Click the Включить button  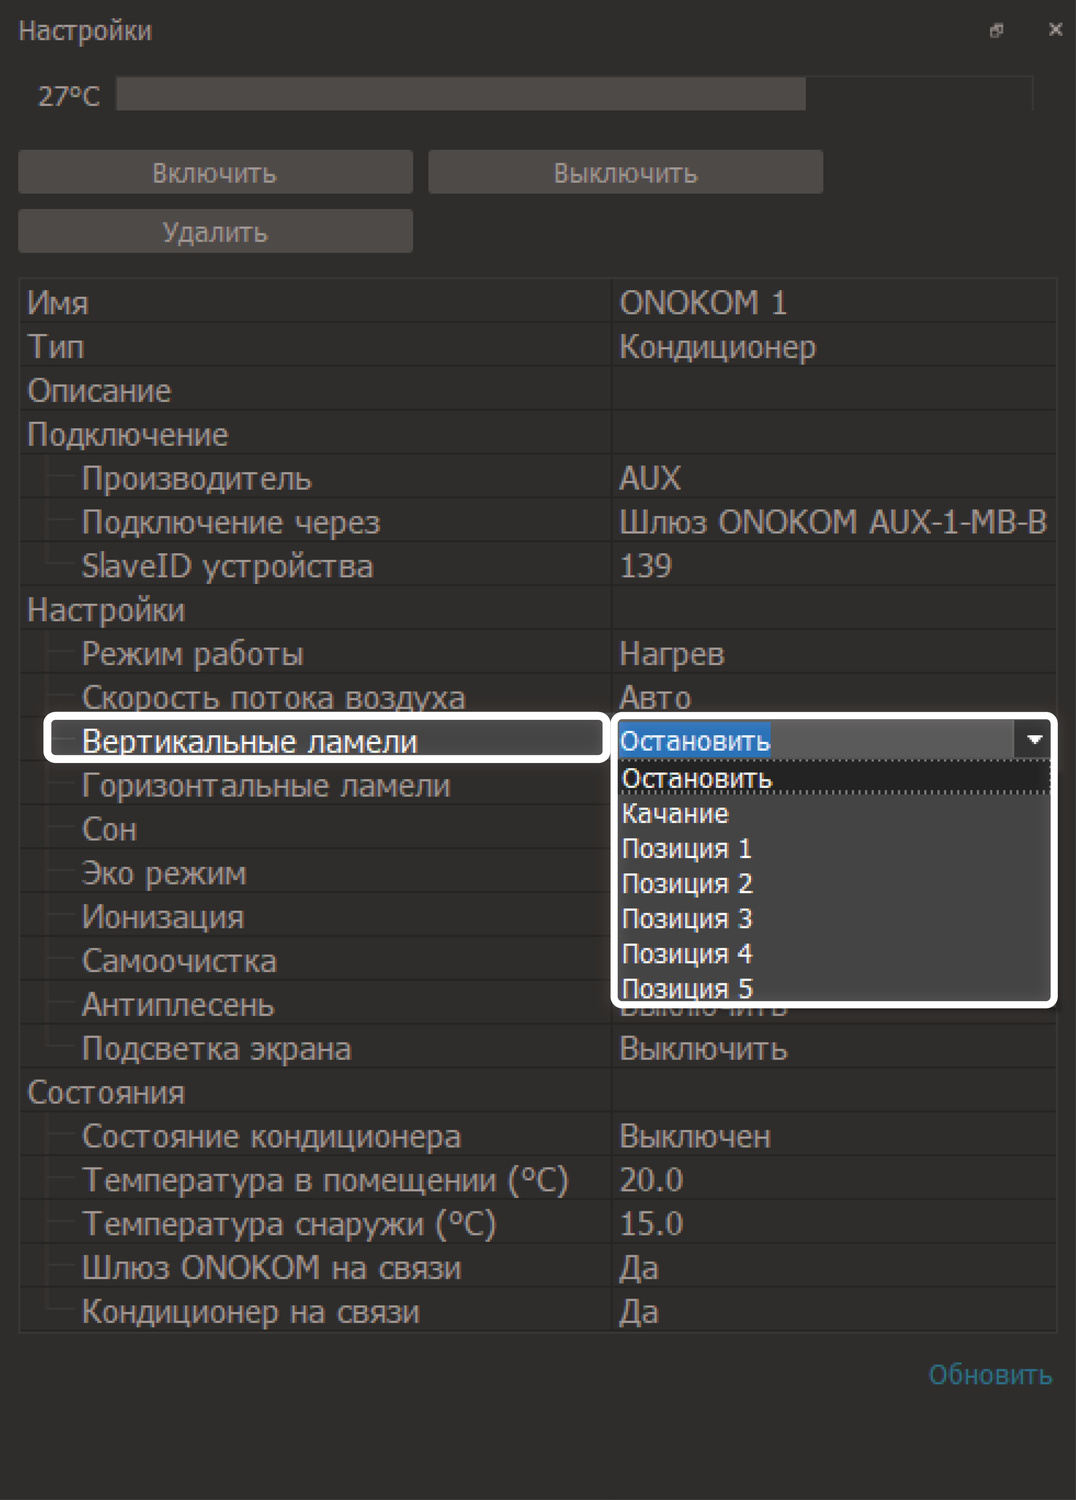pyautogui.click(x=215, y=173)
